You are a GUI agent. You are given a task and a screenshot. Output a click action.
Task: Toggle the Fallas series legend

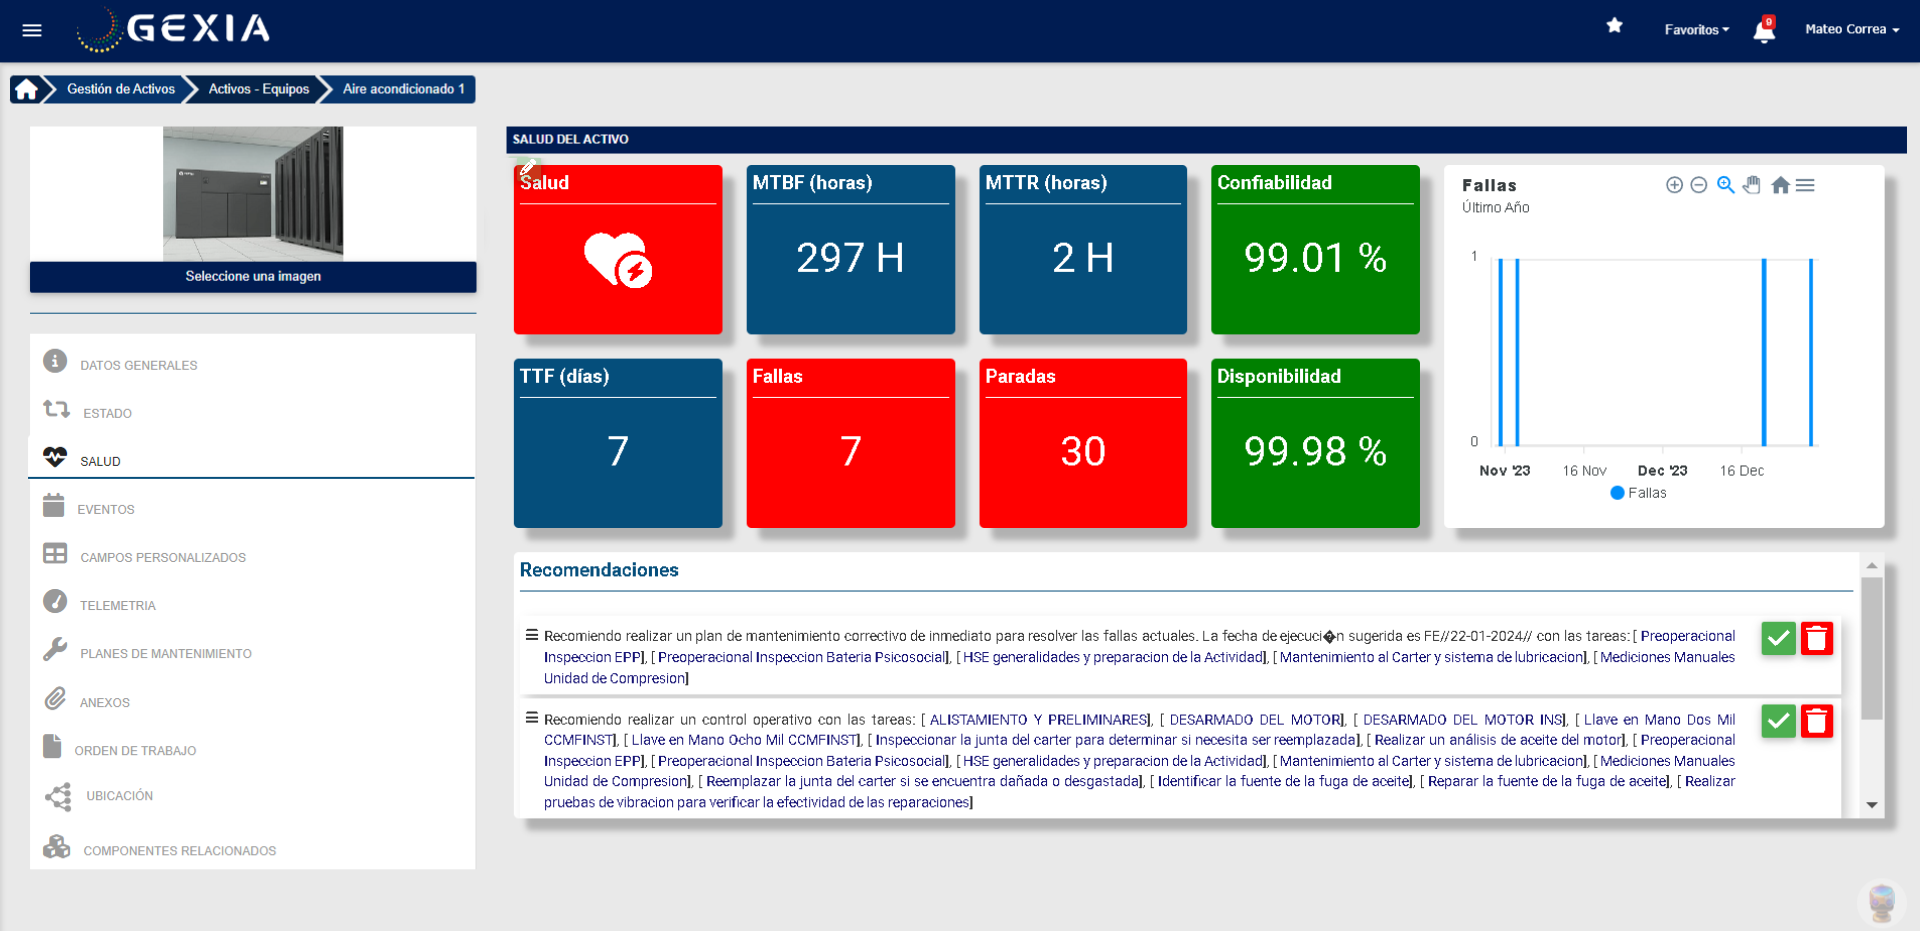1638,493
